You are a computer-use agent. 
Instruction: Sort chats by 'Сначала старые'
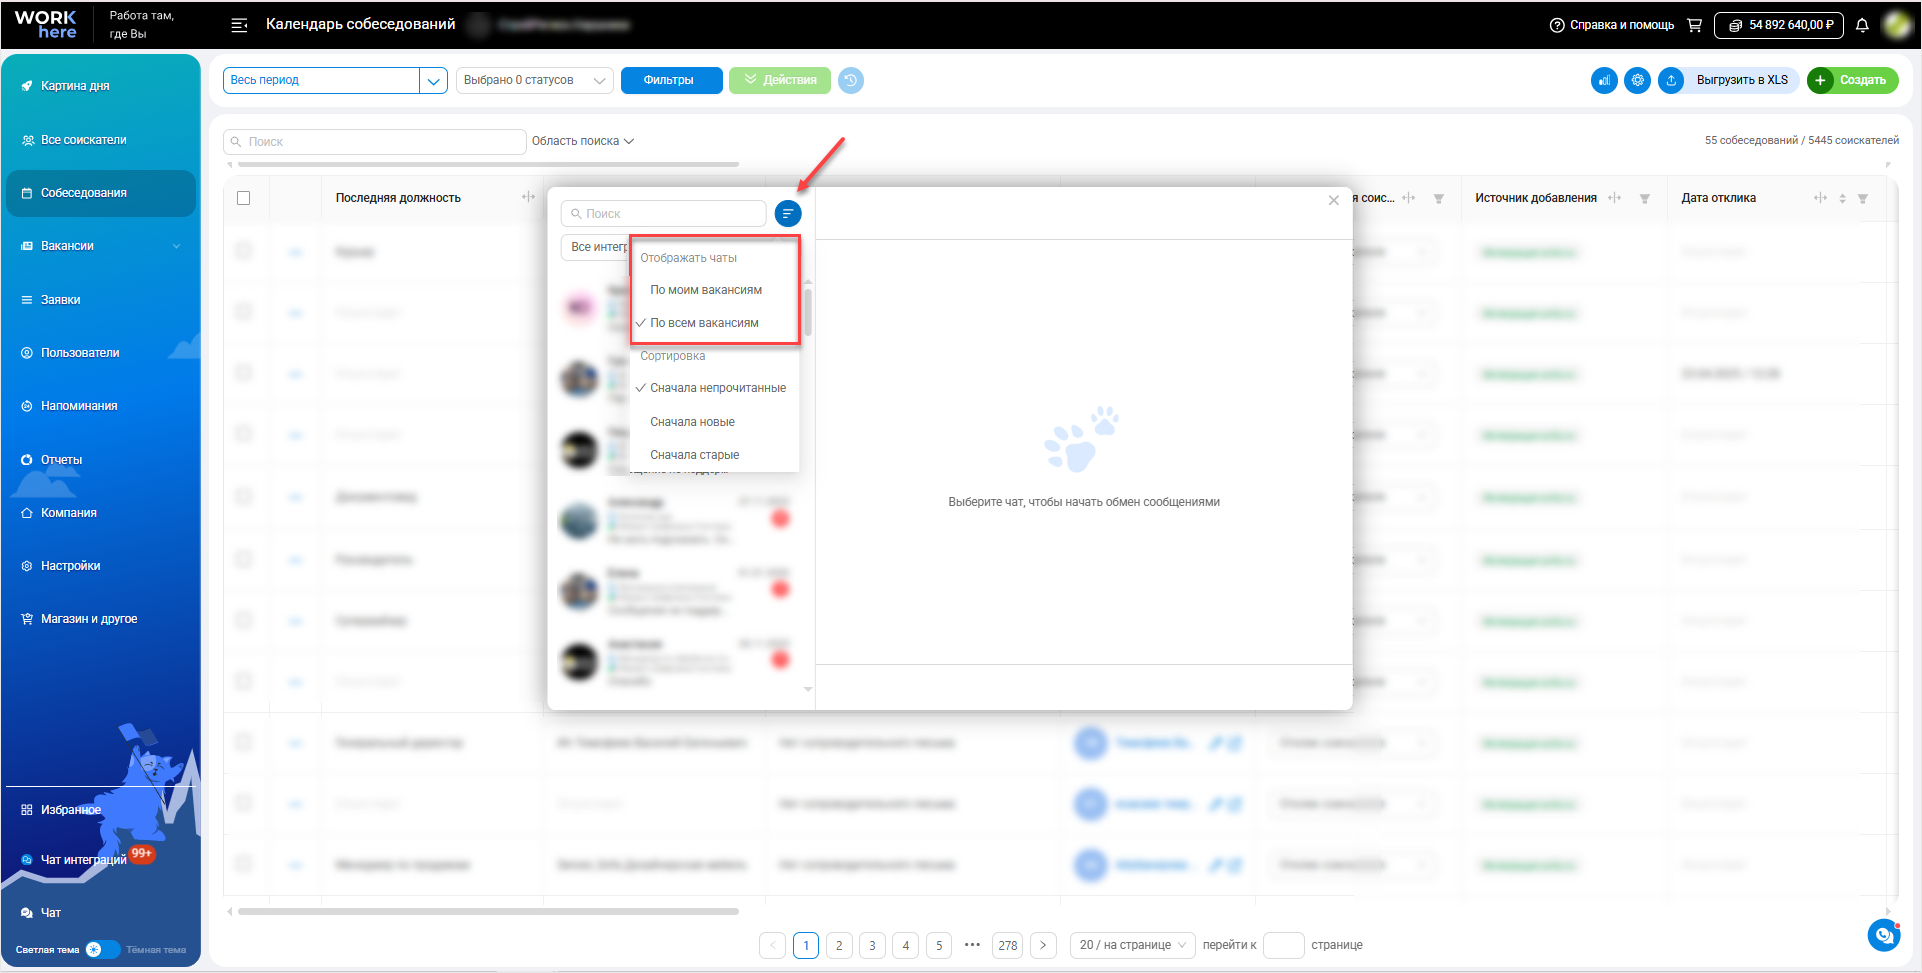coord(695,455)
